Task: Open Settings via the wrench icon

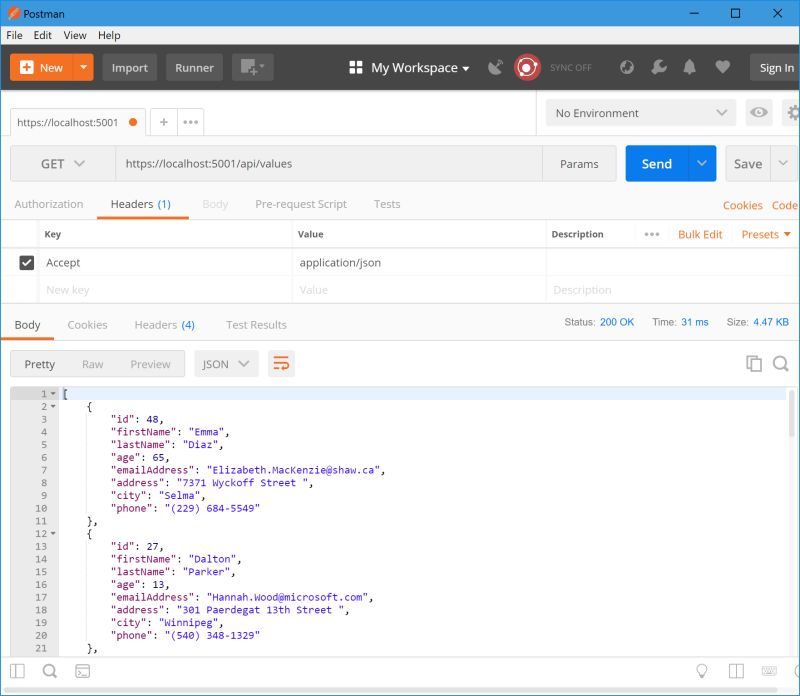Action: (x=657, y=67)
